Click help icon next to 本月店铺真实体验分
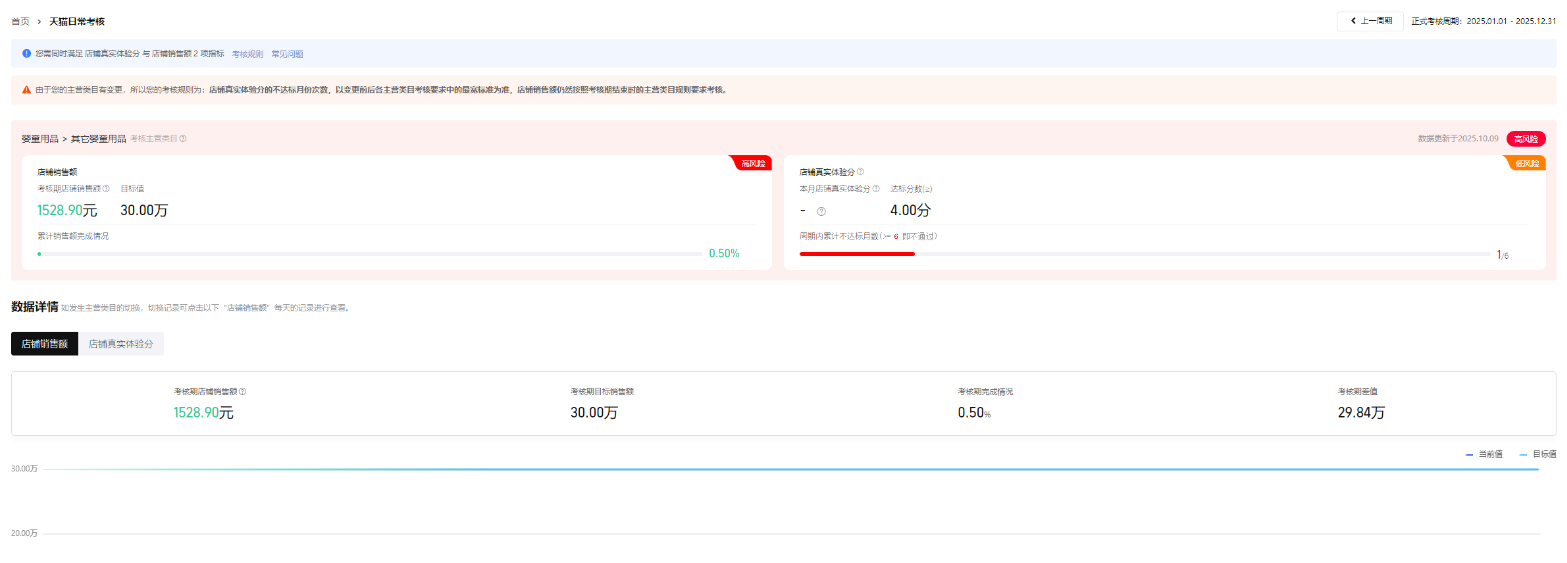The height and width of the screenshot is (563, 1567). 876,188
